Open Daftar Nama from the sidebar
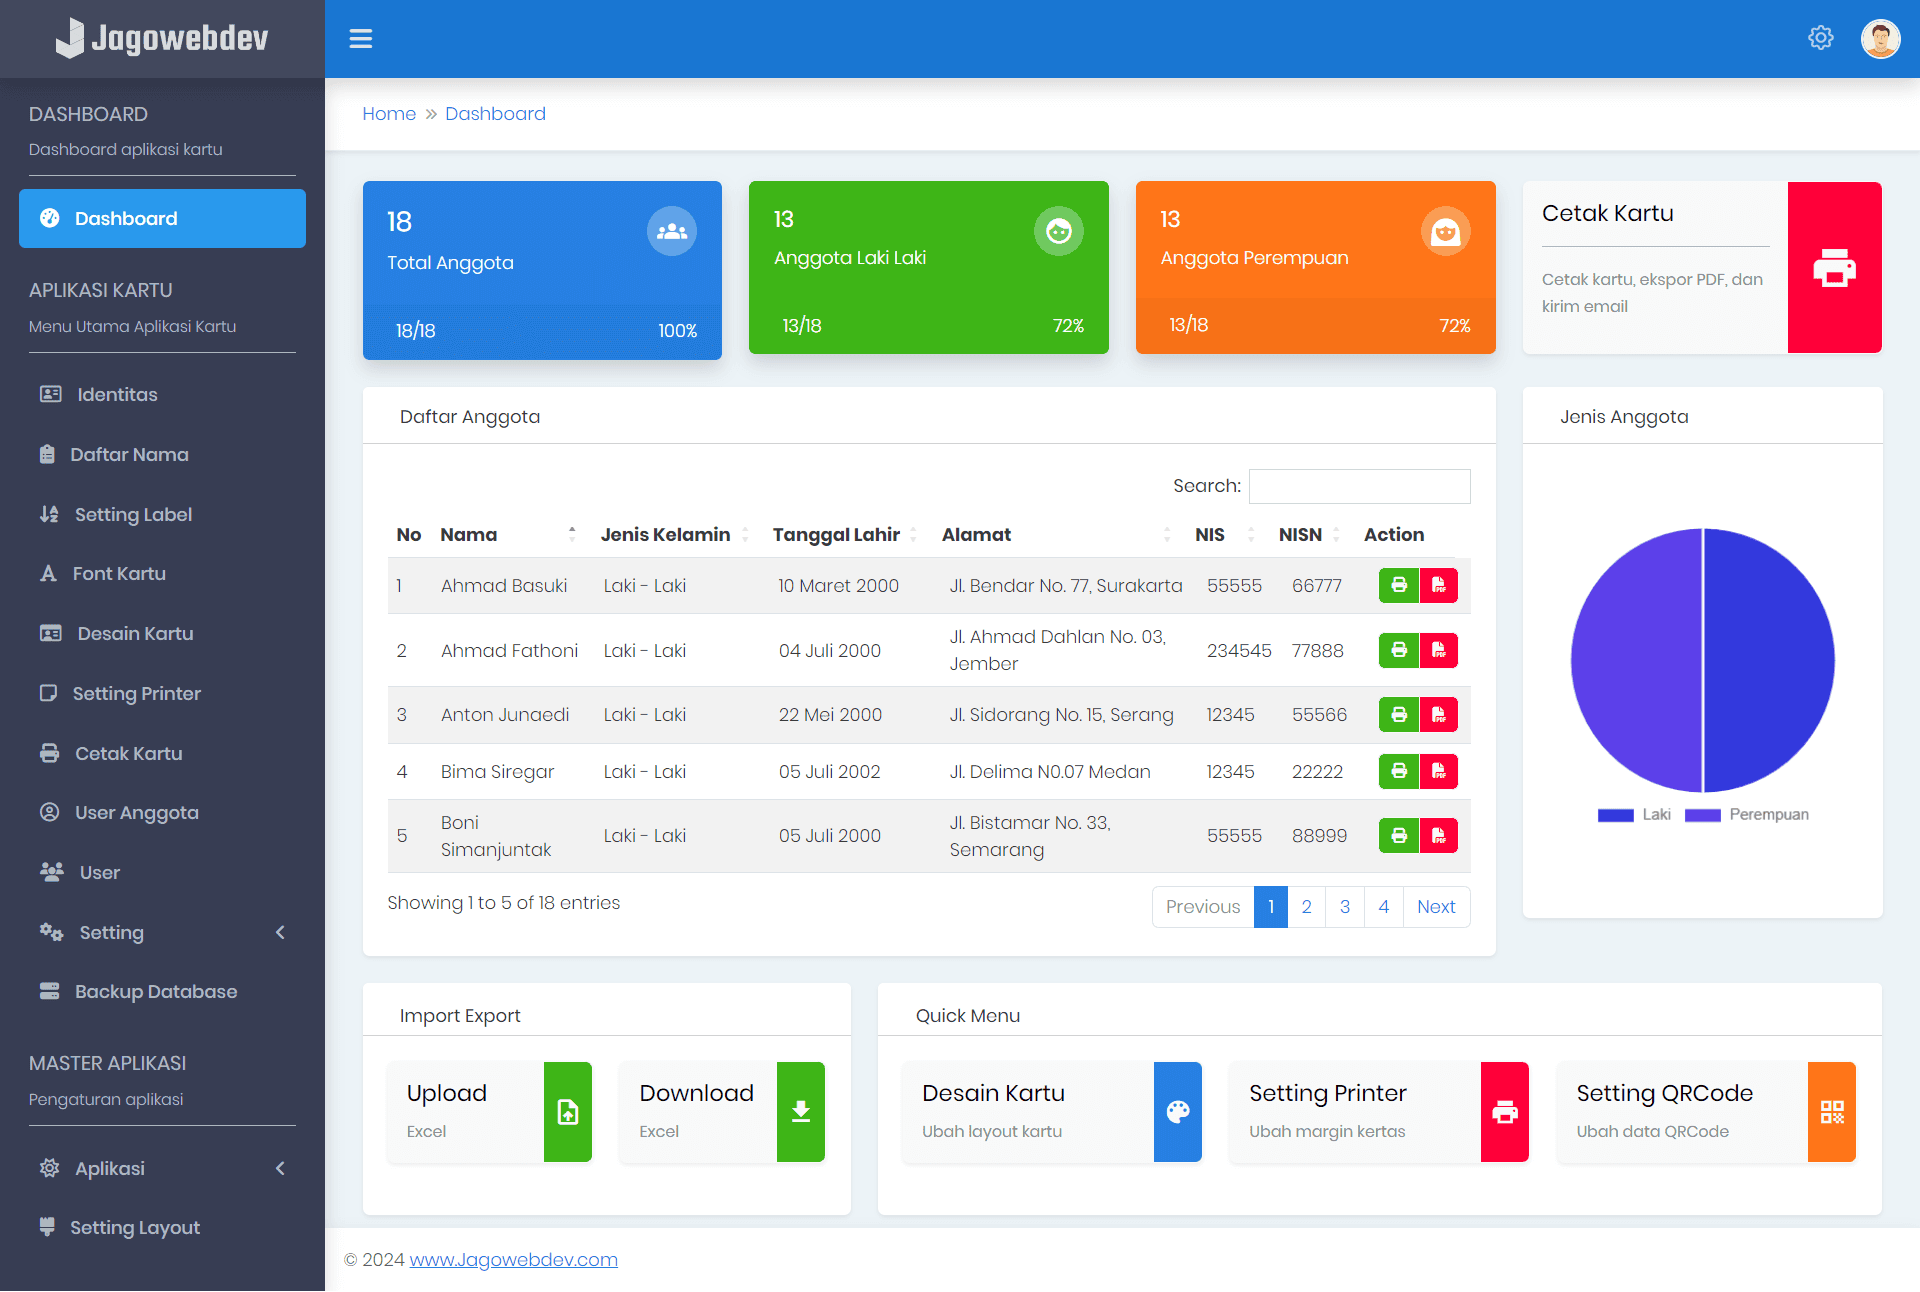Screen dimensions: 1920x1292 click(x=128, y=454)
